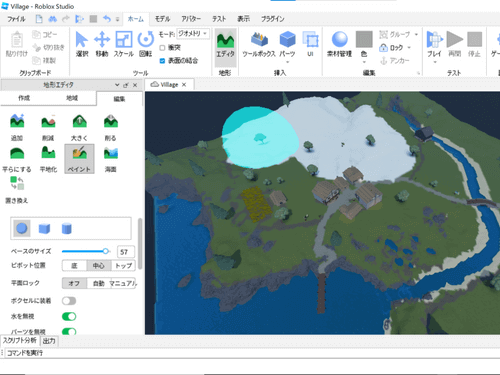The height and width of the screenshot is (375, 500).
Task: Expand the プレイ dropdown arrow
Action: pyautogui.click(x=435, y=62)
